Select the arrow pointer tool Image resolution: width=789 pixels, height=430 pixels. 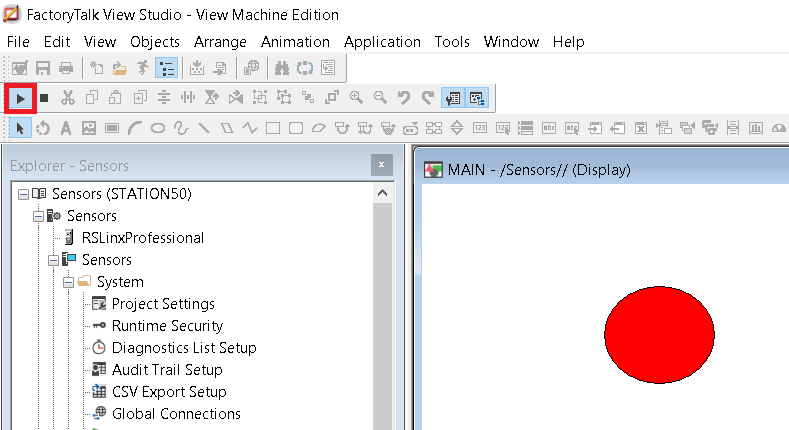(x=20, y=128)
